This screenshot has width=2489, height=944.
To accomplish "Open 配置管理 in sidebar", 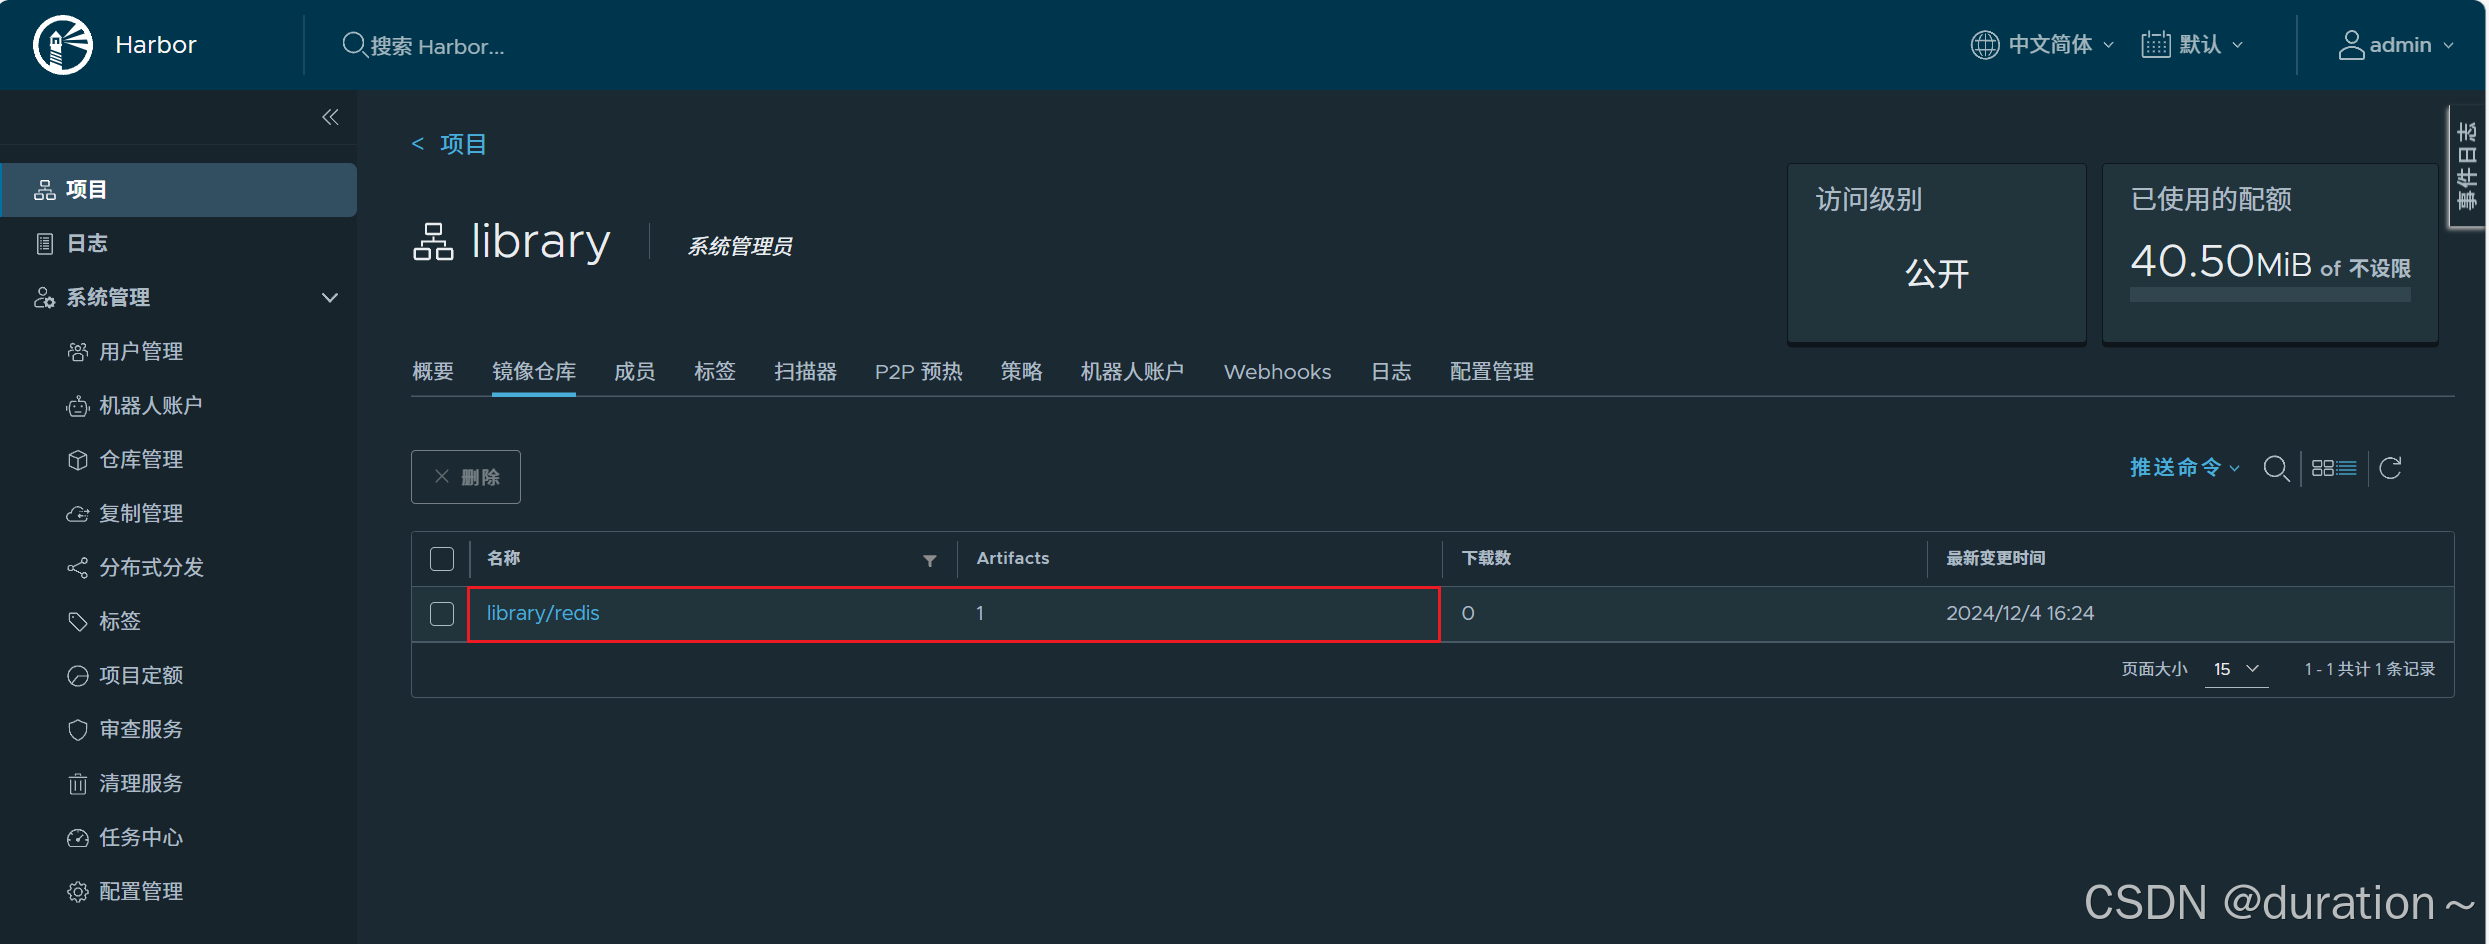I will [x=141, y=891].
